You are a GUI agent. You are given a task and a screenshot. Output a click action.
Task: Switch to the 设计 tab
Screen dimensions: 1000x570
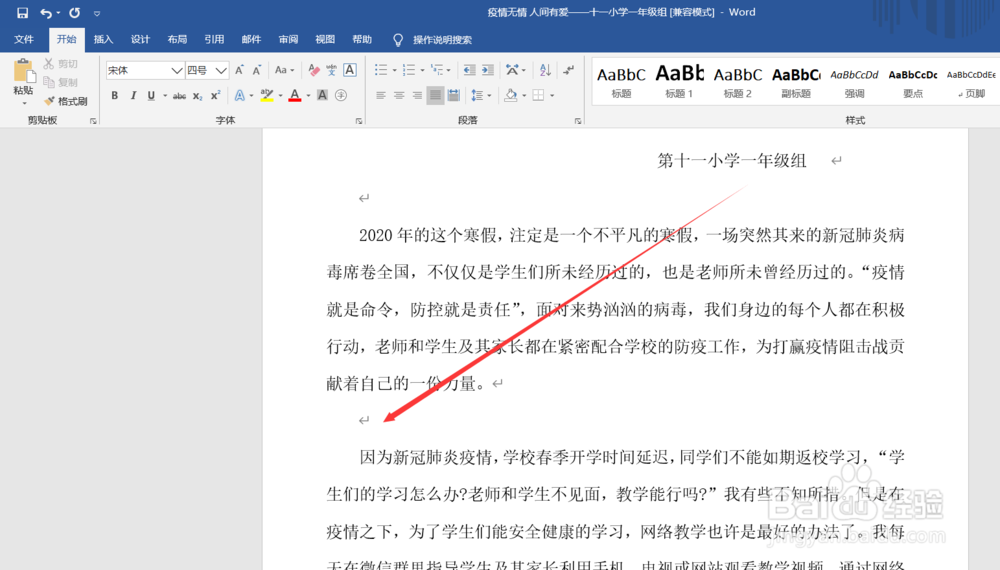pos(140,40)
